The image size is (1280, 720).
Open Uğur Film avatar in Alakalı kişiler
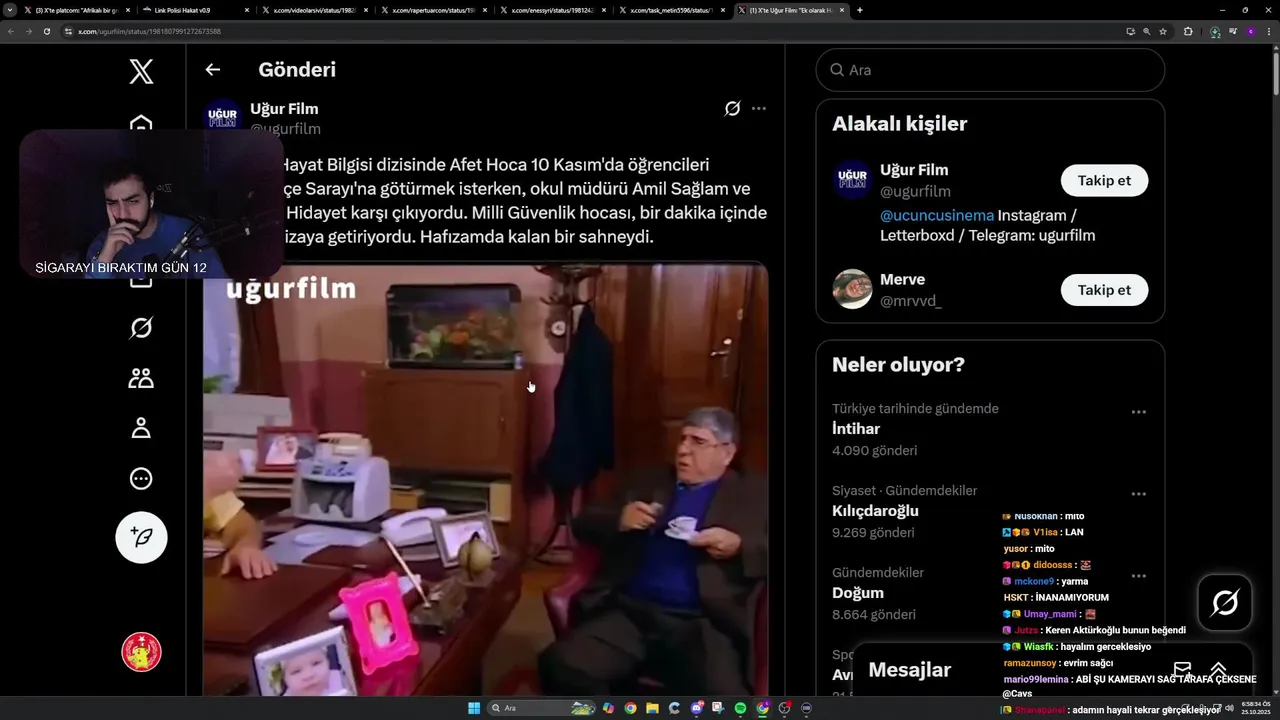[x=852, y=180]
